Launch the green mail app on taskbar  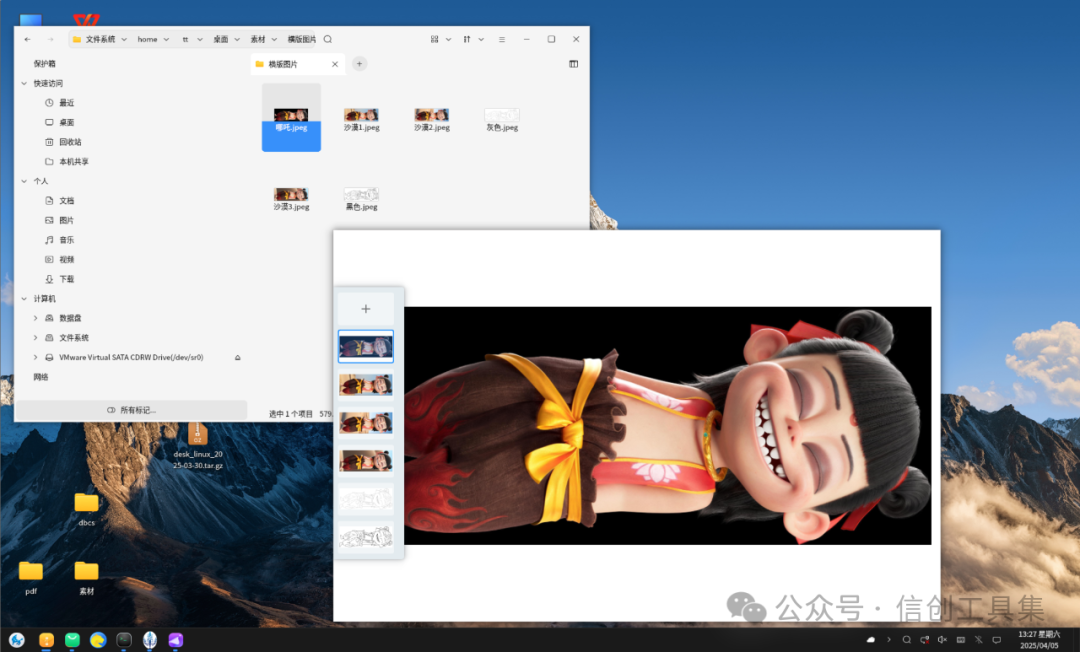coord(72,640)
